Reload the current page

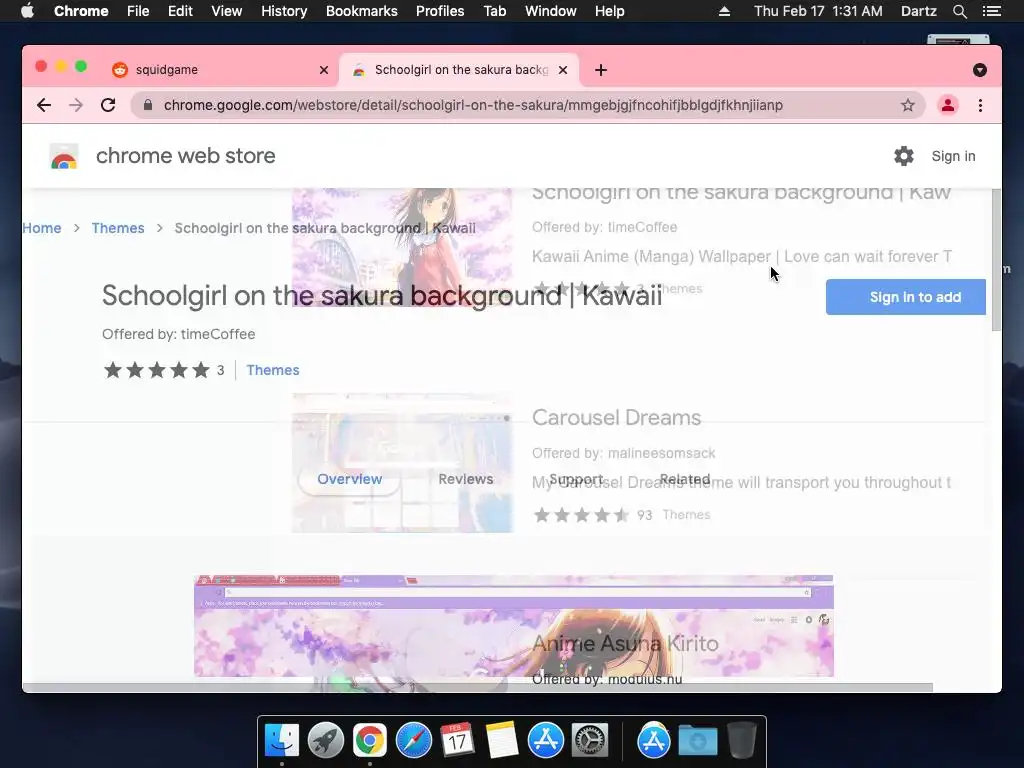(108, 105)
